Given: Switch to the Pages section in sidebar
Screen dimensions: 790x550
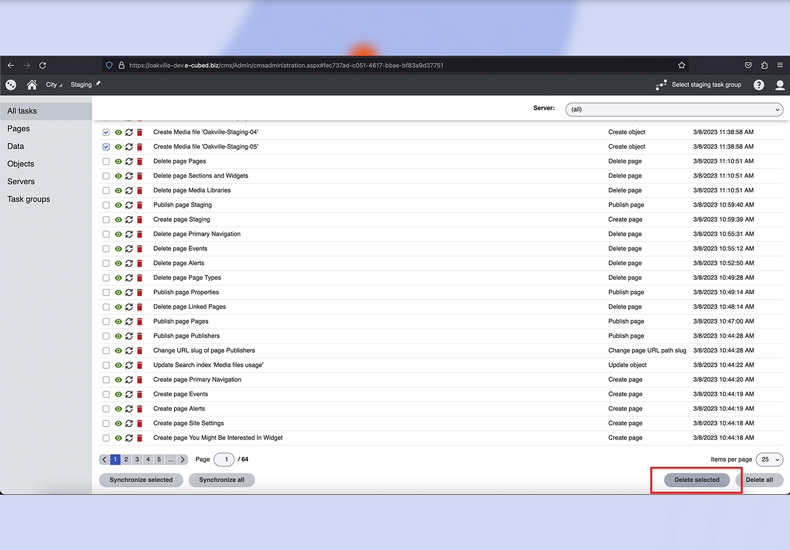Looking at the screenshot, I should 19,129.
